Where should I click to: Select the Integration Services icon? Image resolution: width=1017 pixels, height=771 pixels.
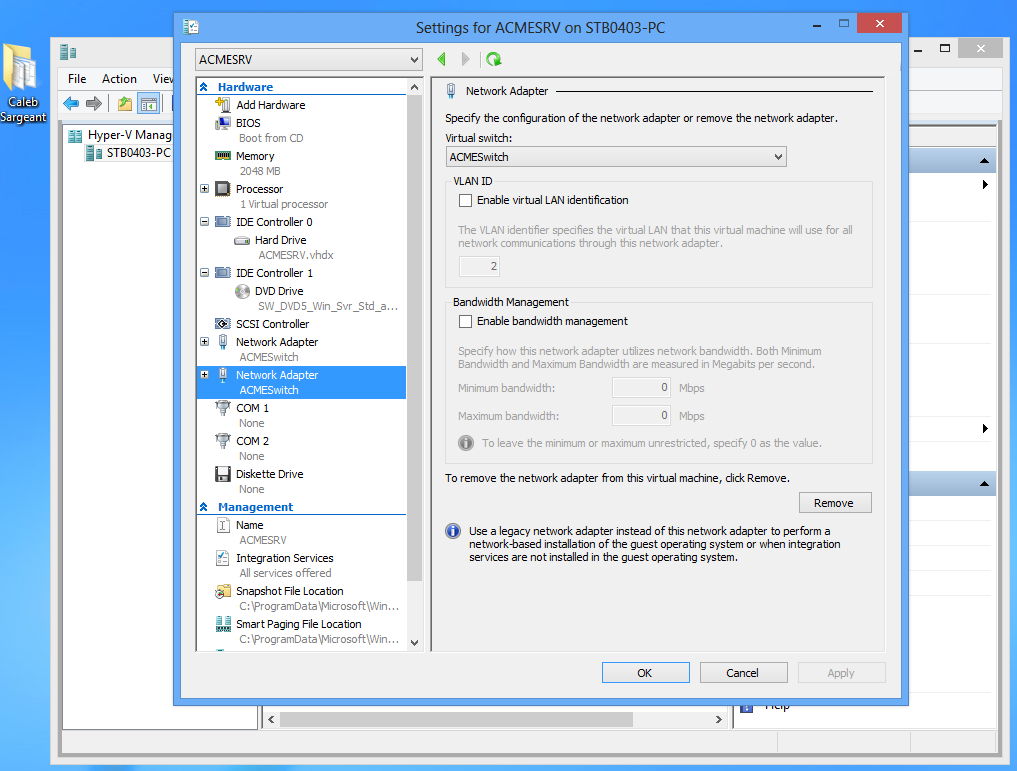(x=222, y=558)
